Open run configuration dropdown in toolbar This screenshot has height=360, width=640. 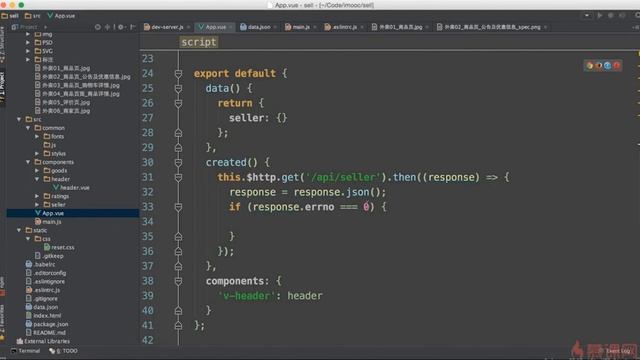coord(587,16)
